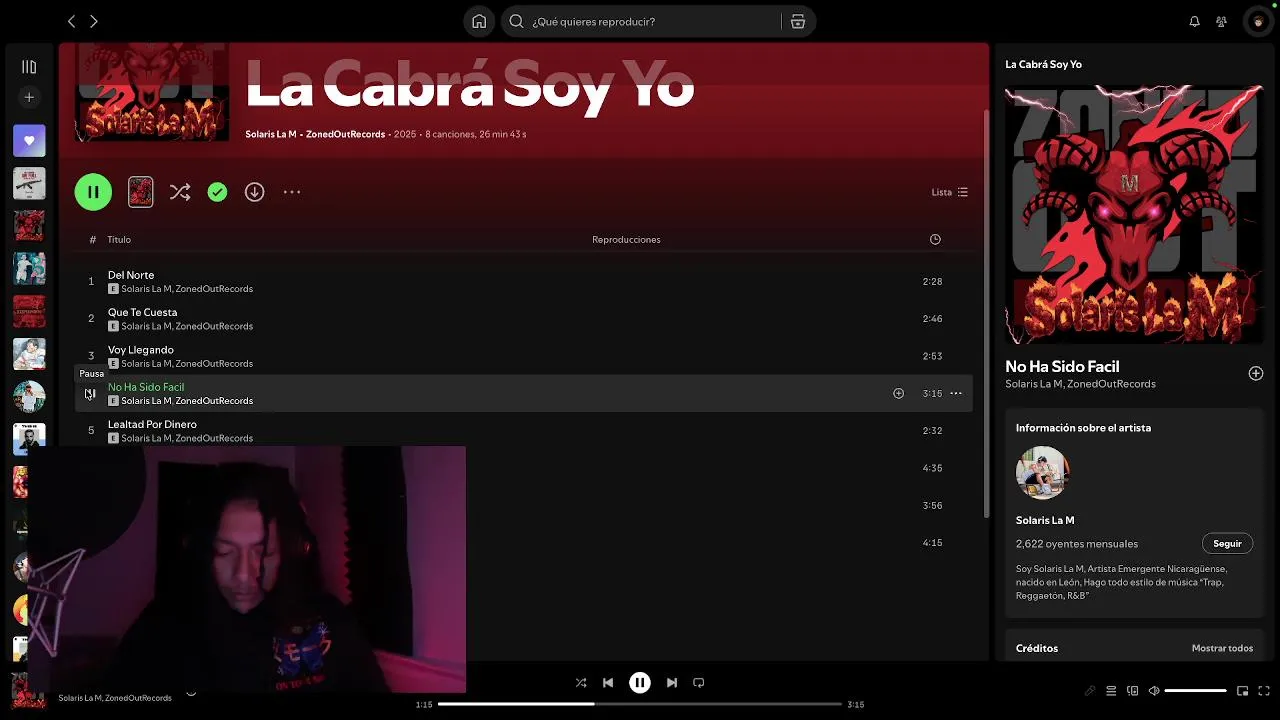Viewport: 1280px width, 720px height.
Task: Click La Cabrá Soy Yo title in right panel
Action: click(1043, 64)
